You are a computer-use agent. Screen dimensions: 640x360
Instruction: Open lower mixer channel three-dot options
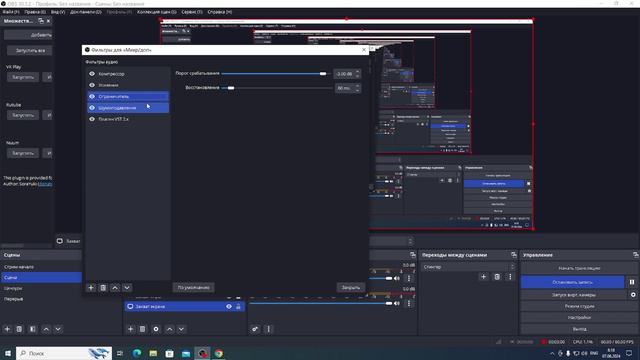(409, 303)
